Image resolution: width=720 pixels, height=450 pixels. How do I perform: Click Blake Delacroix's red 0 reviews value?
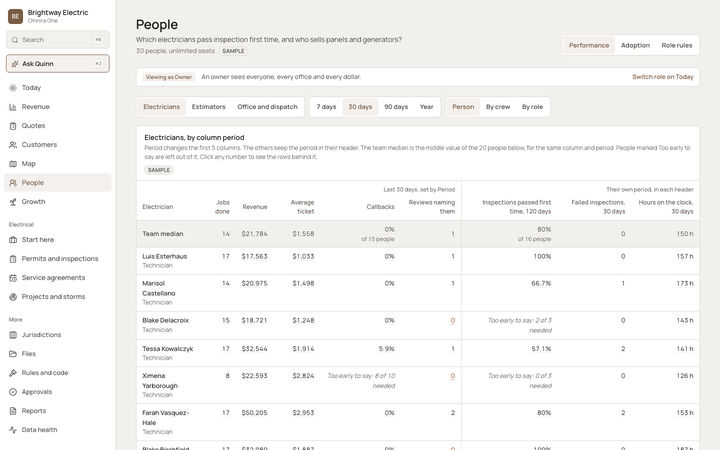[453, 321]
